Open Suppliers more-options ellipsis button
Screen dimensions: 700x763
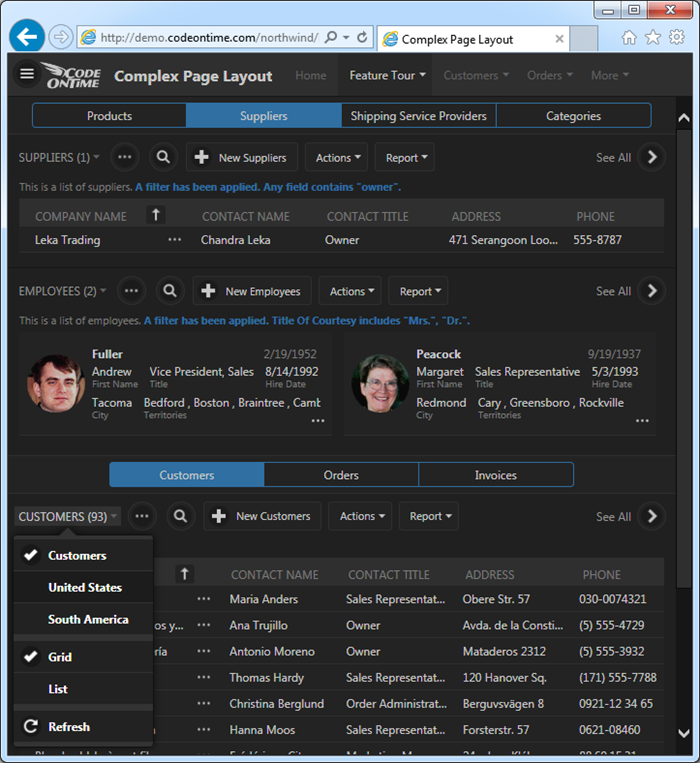click(x=125, y=157)
